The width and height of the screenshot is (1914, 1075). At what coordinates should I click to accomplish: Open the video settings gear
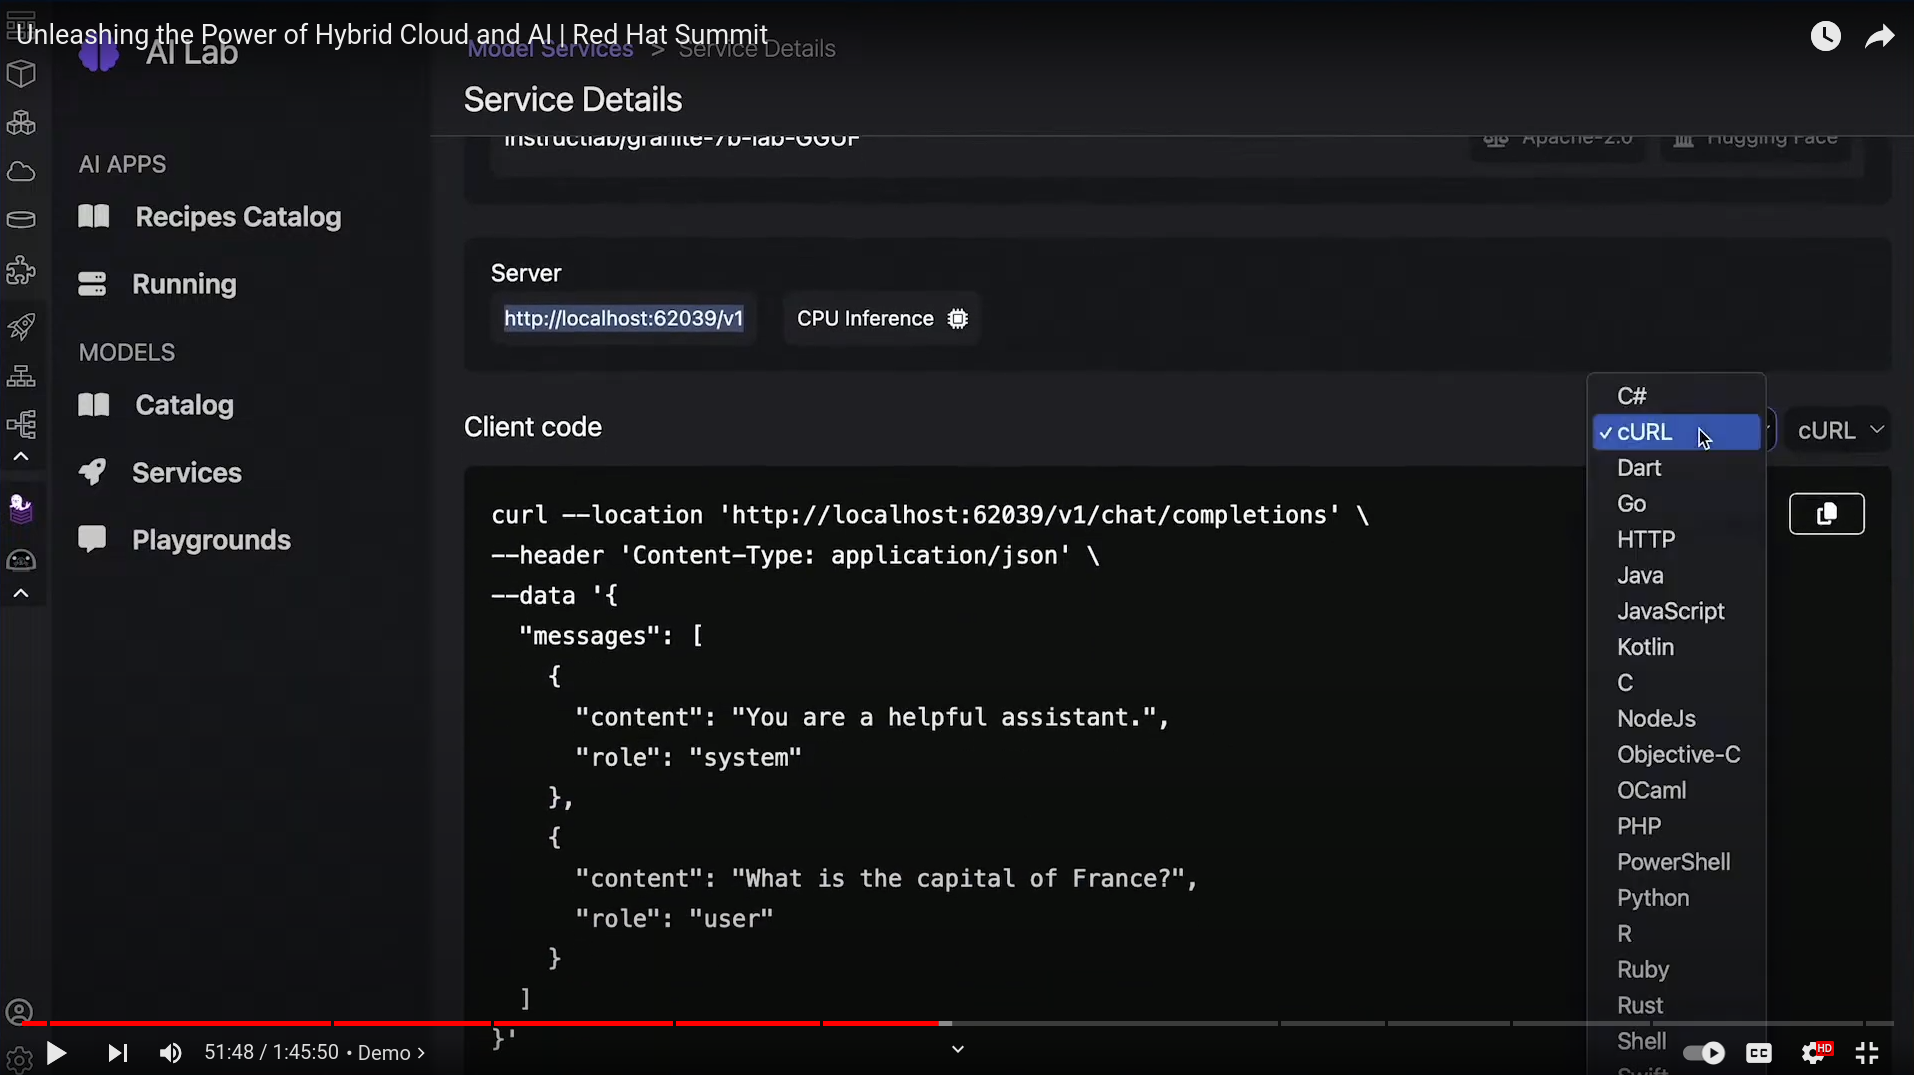tap(1813, 1053)
